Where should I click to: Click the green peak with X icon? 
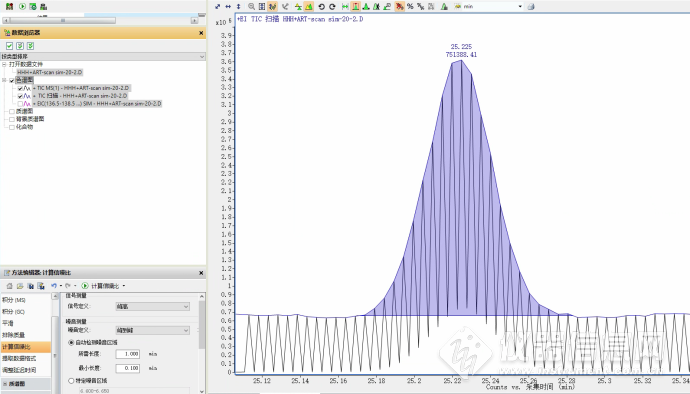[x=376, y=7]
